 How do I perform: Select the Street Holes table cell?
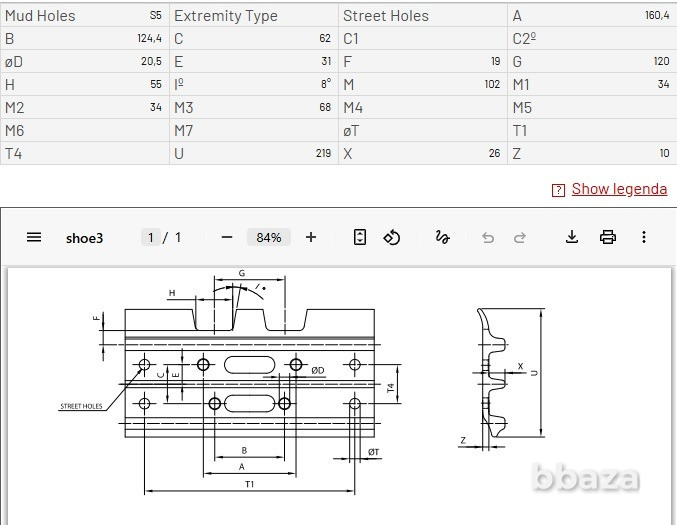pyautogui.click(x=423, y=16)
